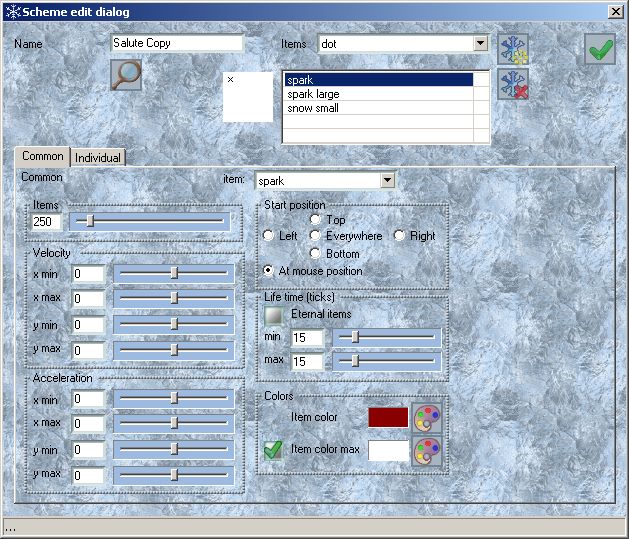Switch to the Common tab
This screenshot has height=539, width=629.
tap(43, 156)
